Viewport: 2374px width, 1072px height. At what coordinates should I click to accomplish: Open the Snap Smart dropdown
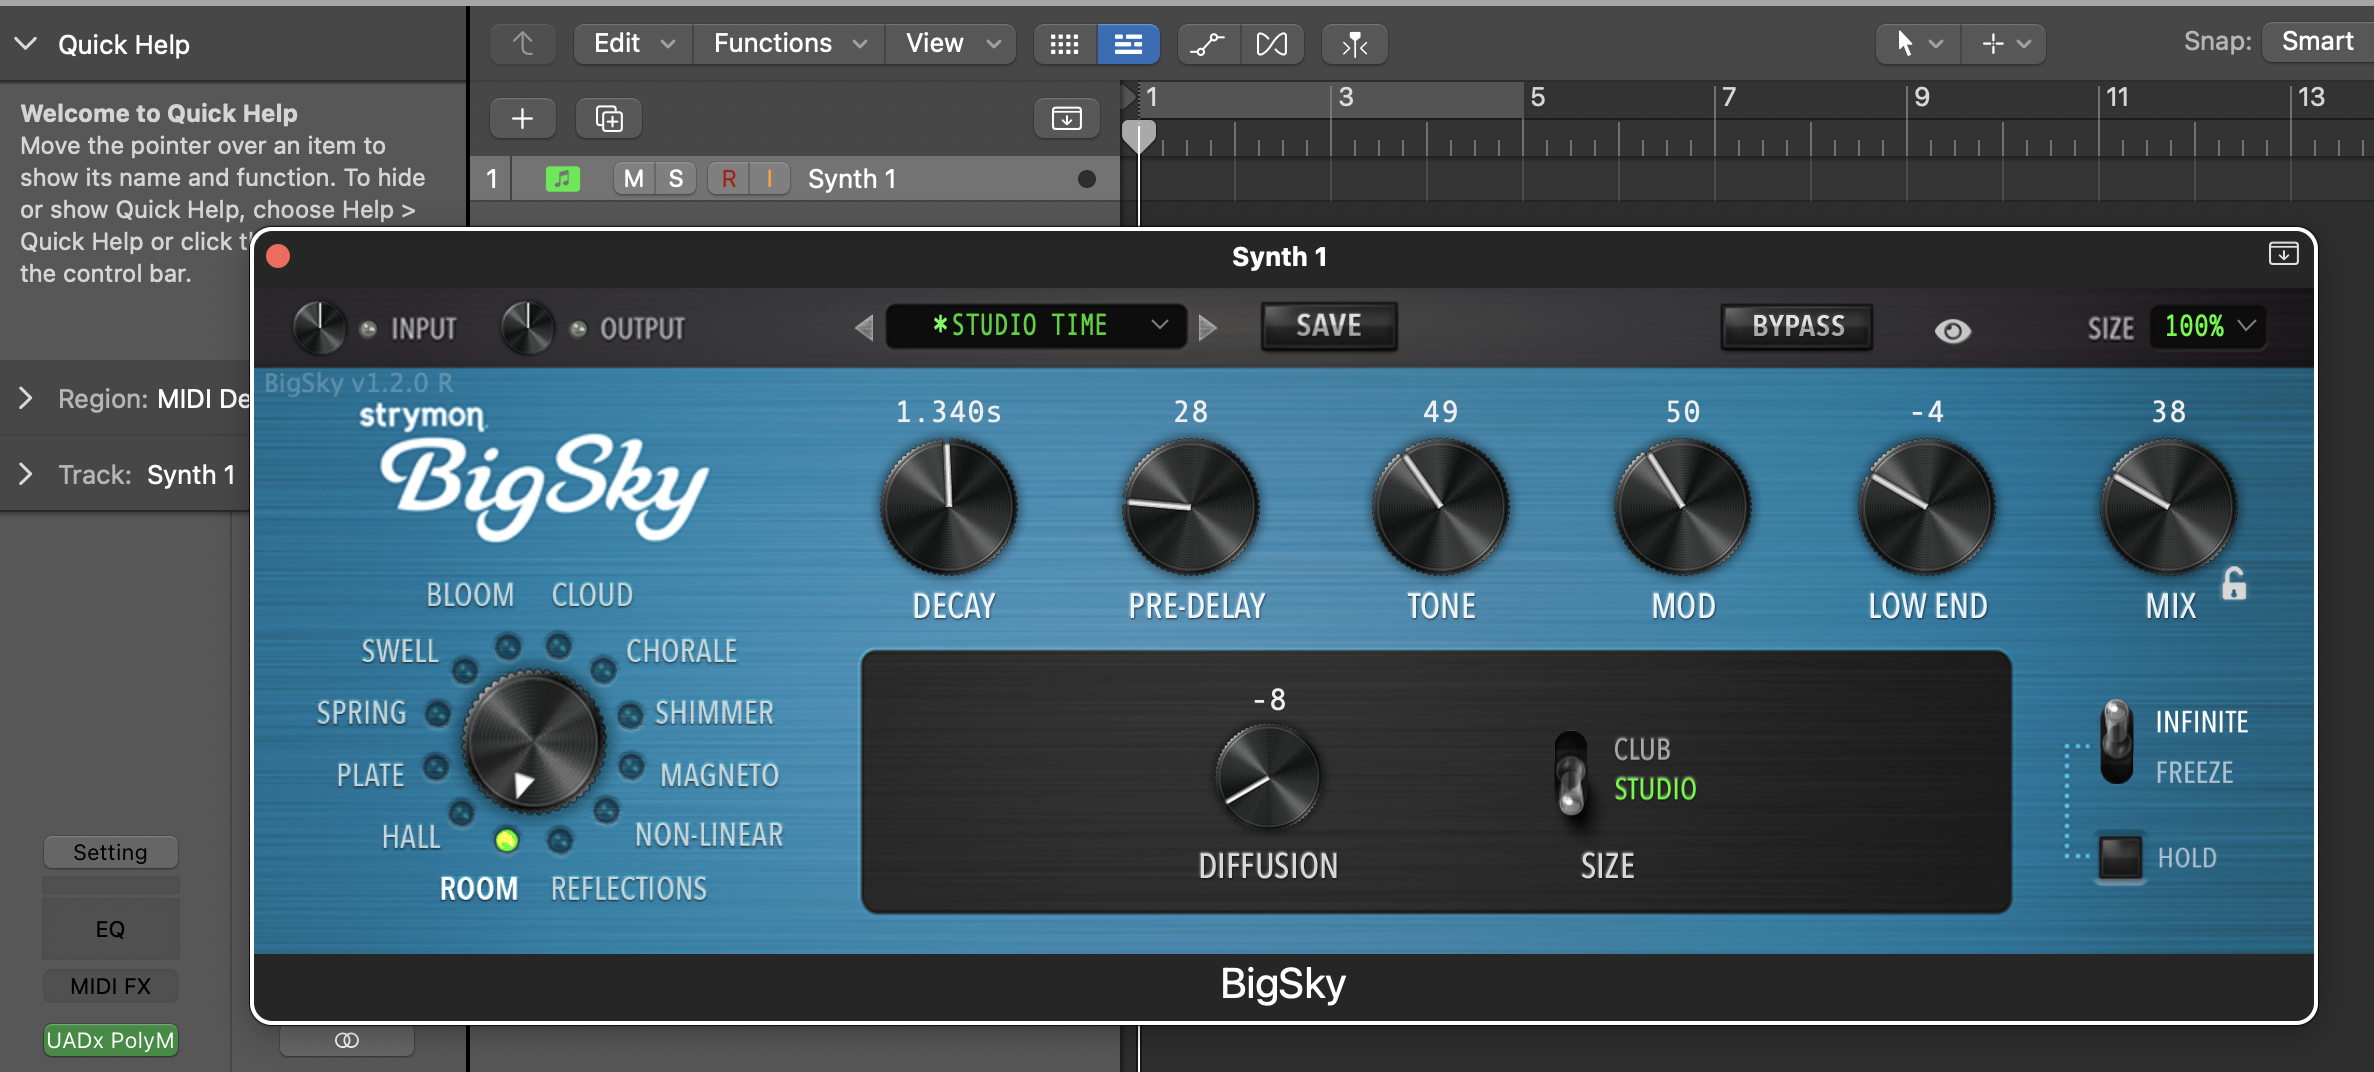(x=2317, y=42)
